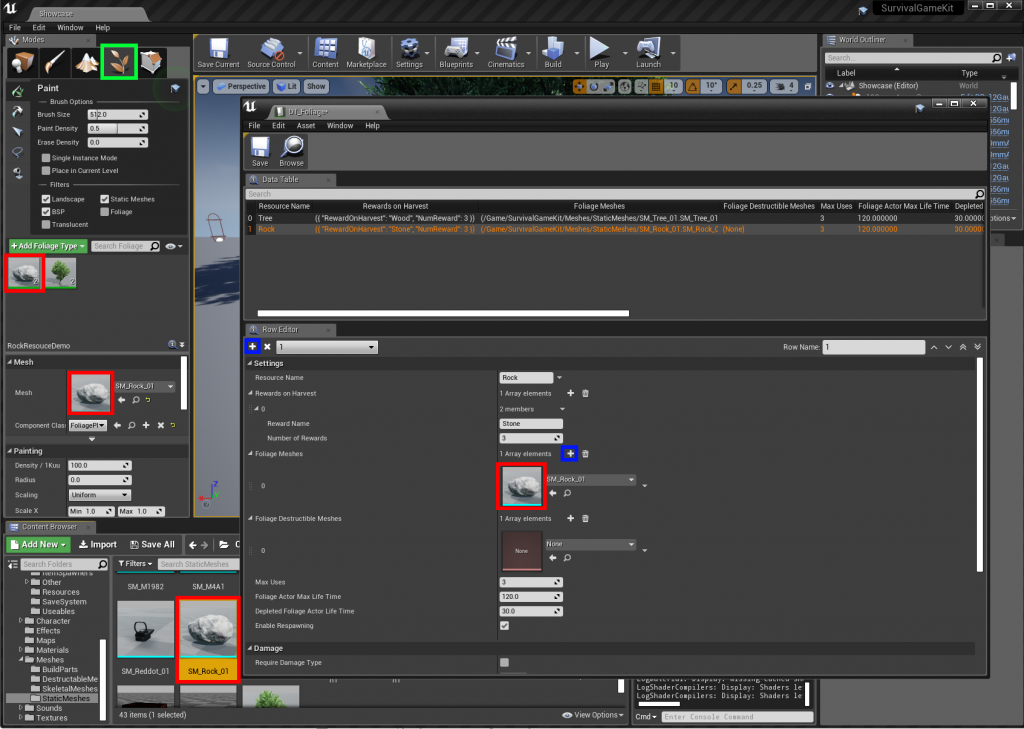Enable Single Instance Mode checkbox

46,157
